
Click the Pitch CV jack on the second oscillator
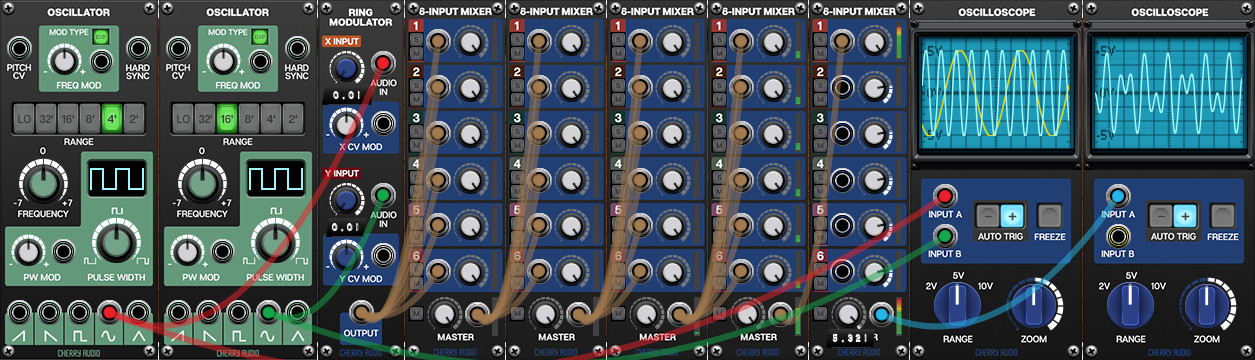point(178,48)
